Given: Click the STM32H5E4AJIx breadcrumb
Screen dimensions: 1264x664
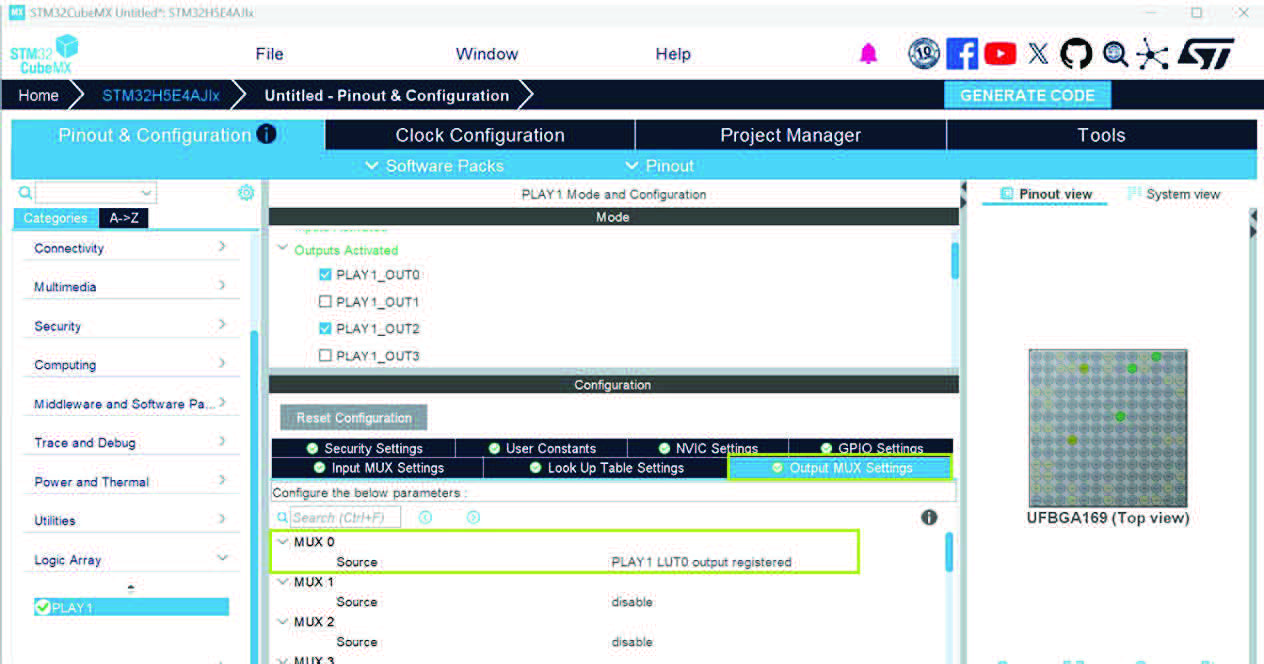Looking at the screenshot, I should [160, 96].
